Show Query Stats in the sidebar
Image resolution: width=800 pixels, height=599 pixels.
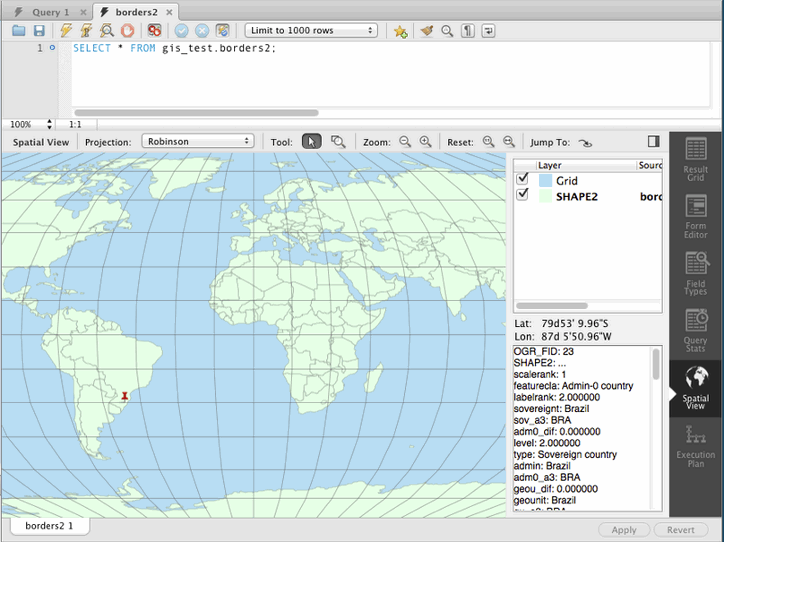tap(695, 331)
